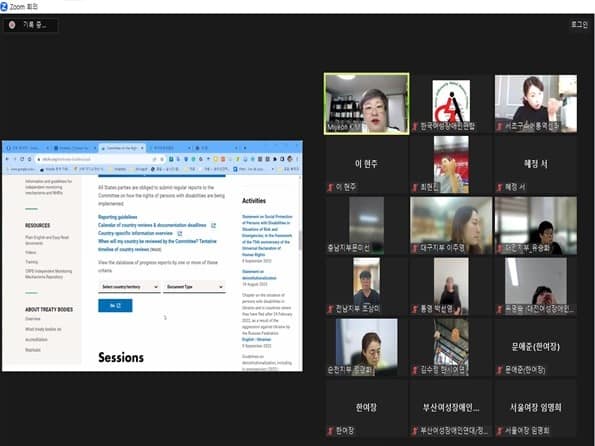This screenshot has width=595, height=446.
Task: Expand the bookmarks bar overflow arrow
Action: (x=272, y=169)
